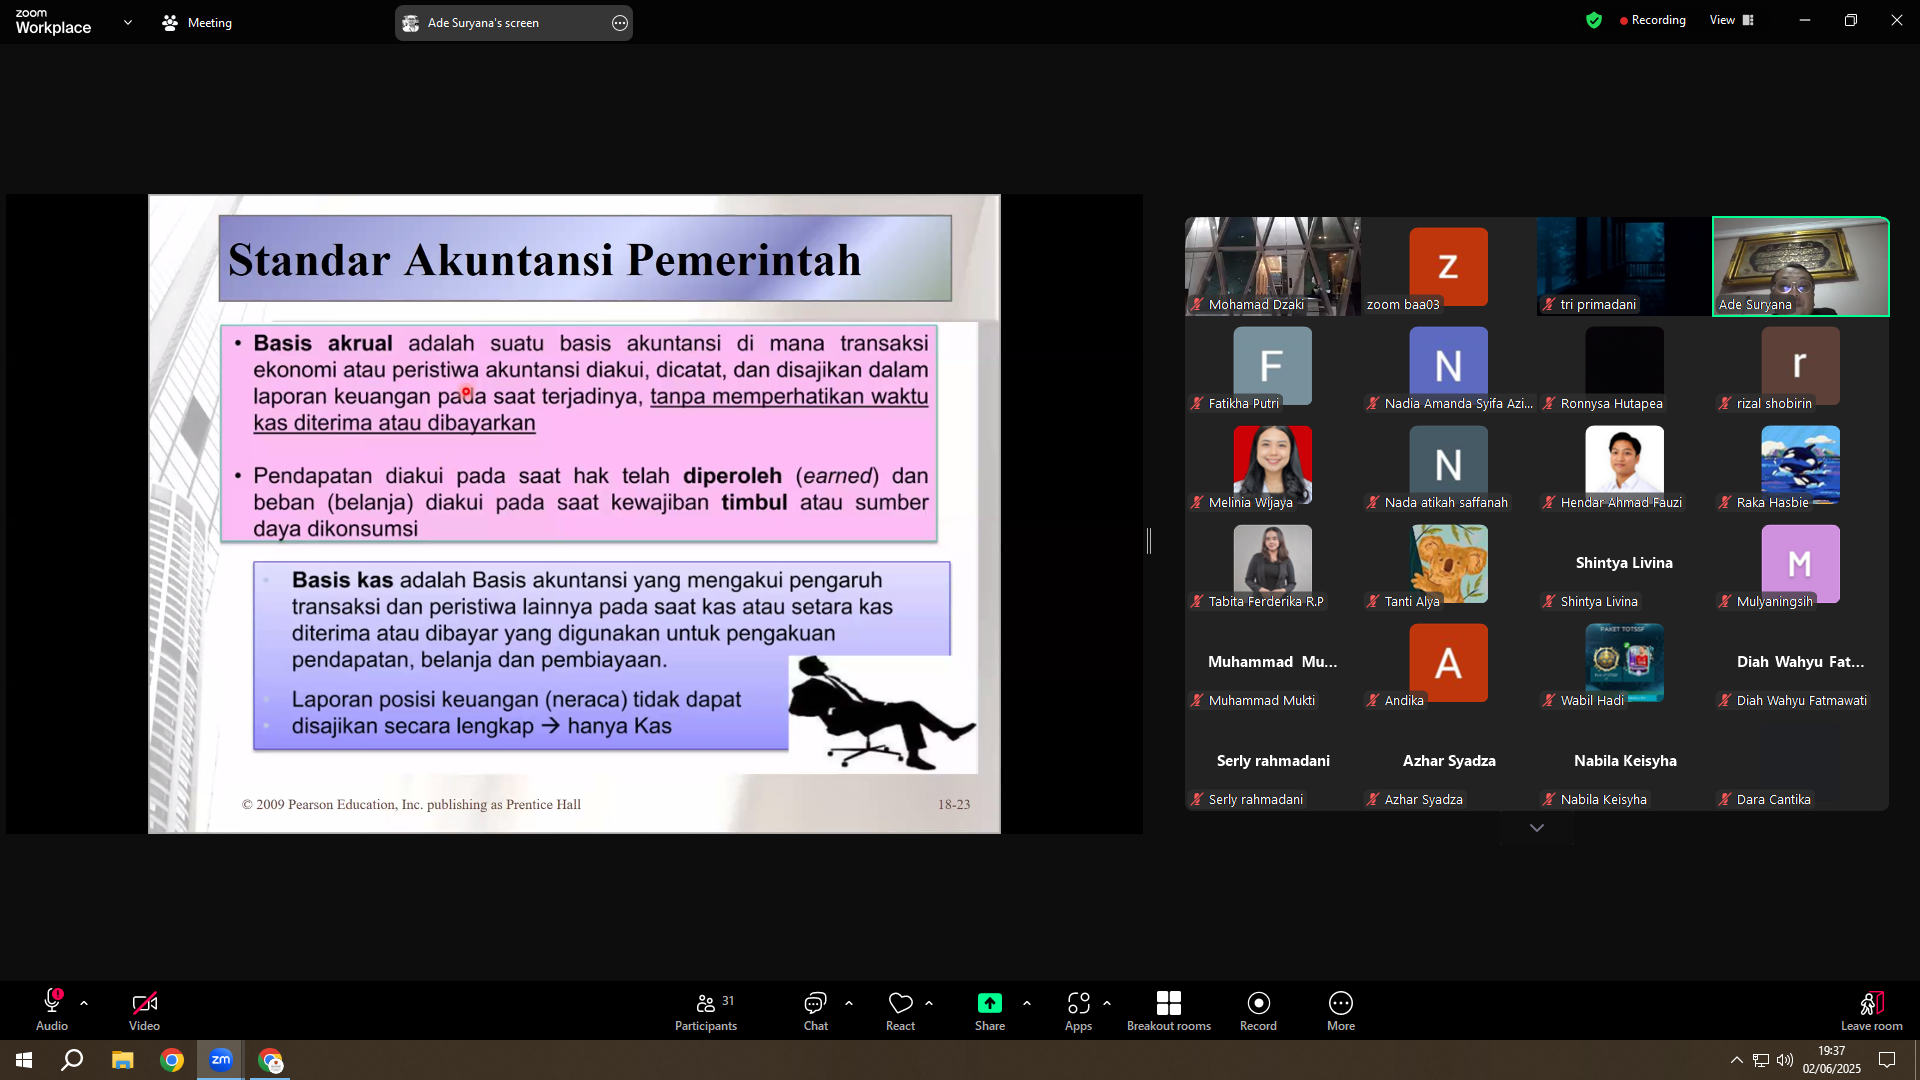This screenshot has height=1080, width=1920.
Task: Open the Apps panel
Action: coord(1078,1011)
